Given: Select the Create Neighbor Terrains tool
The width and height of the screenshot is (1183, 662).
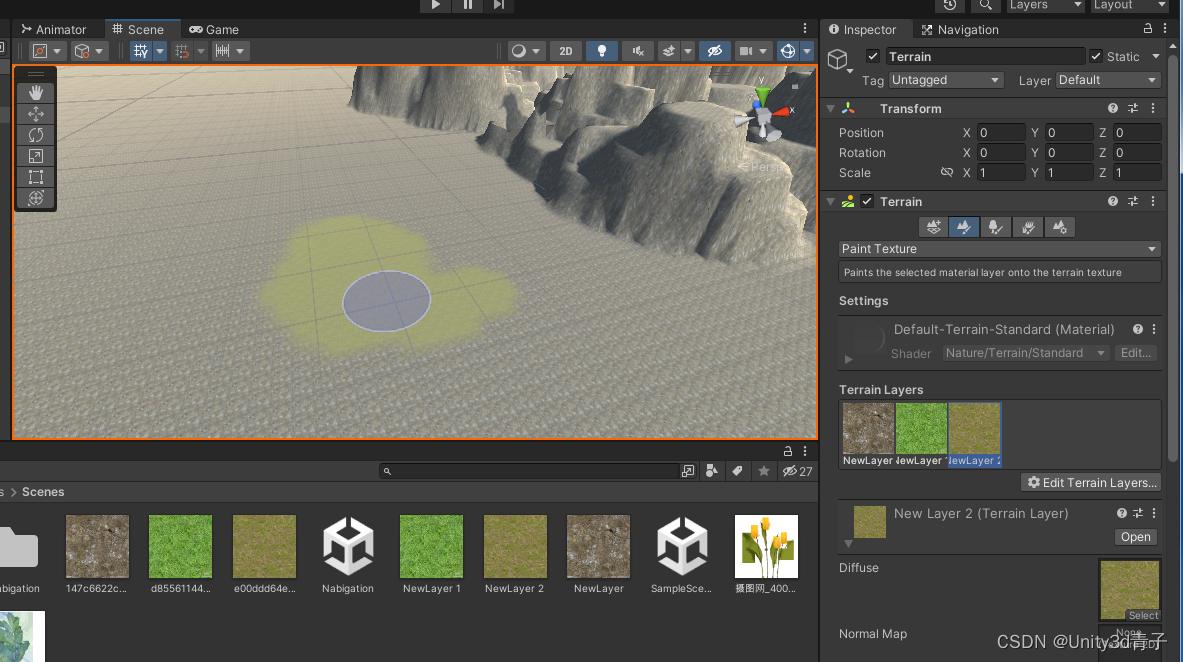Looking at the screenshot, I should pos(932,227).
